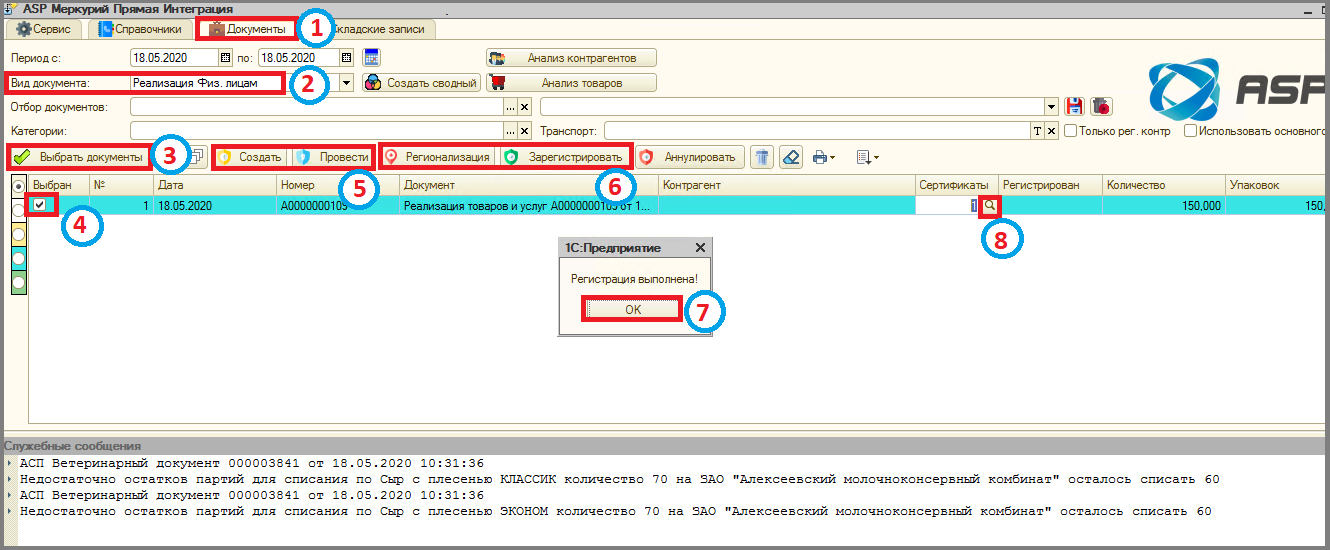Click the 18.05.2020 date cell in row
1330x550 pixels.
click(215, 205)
